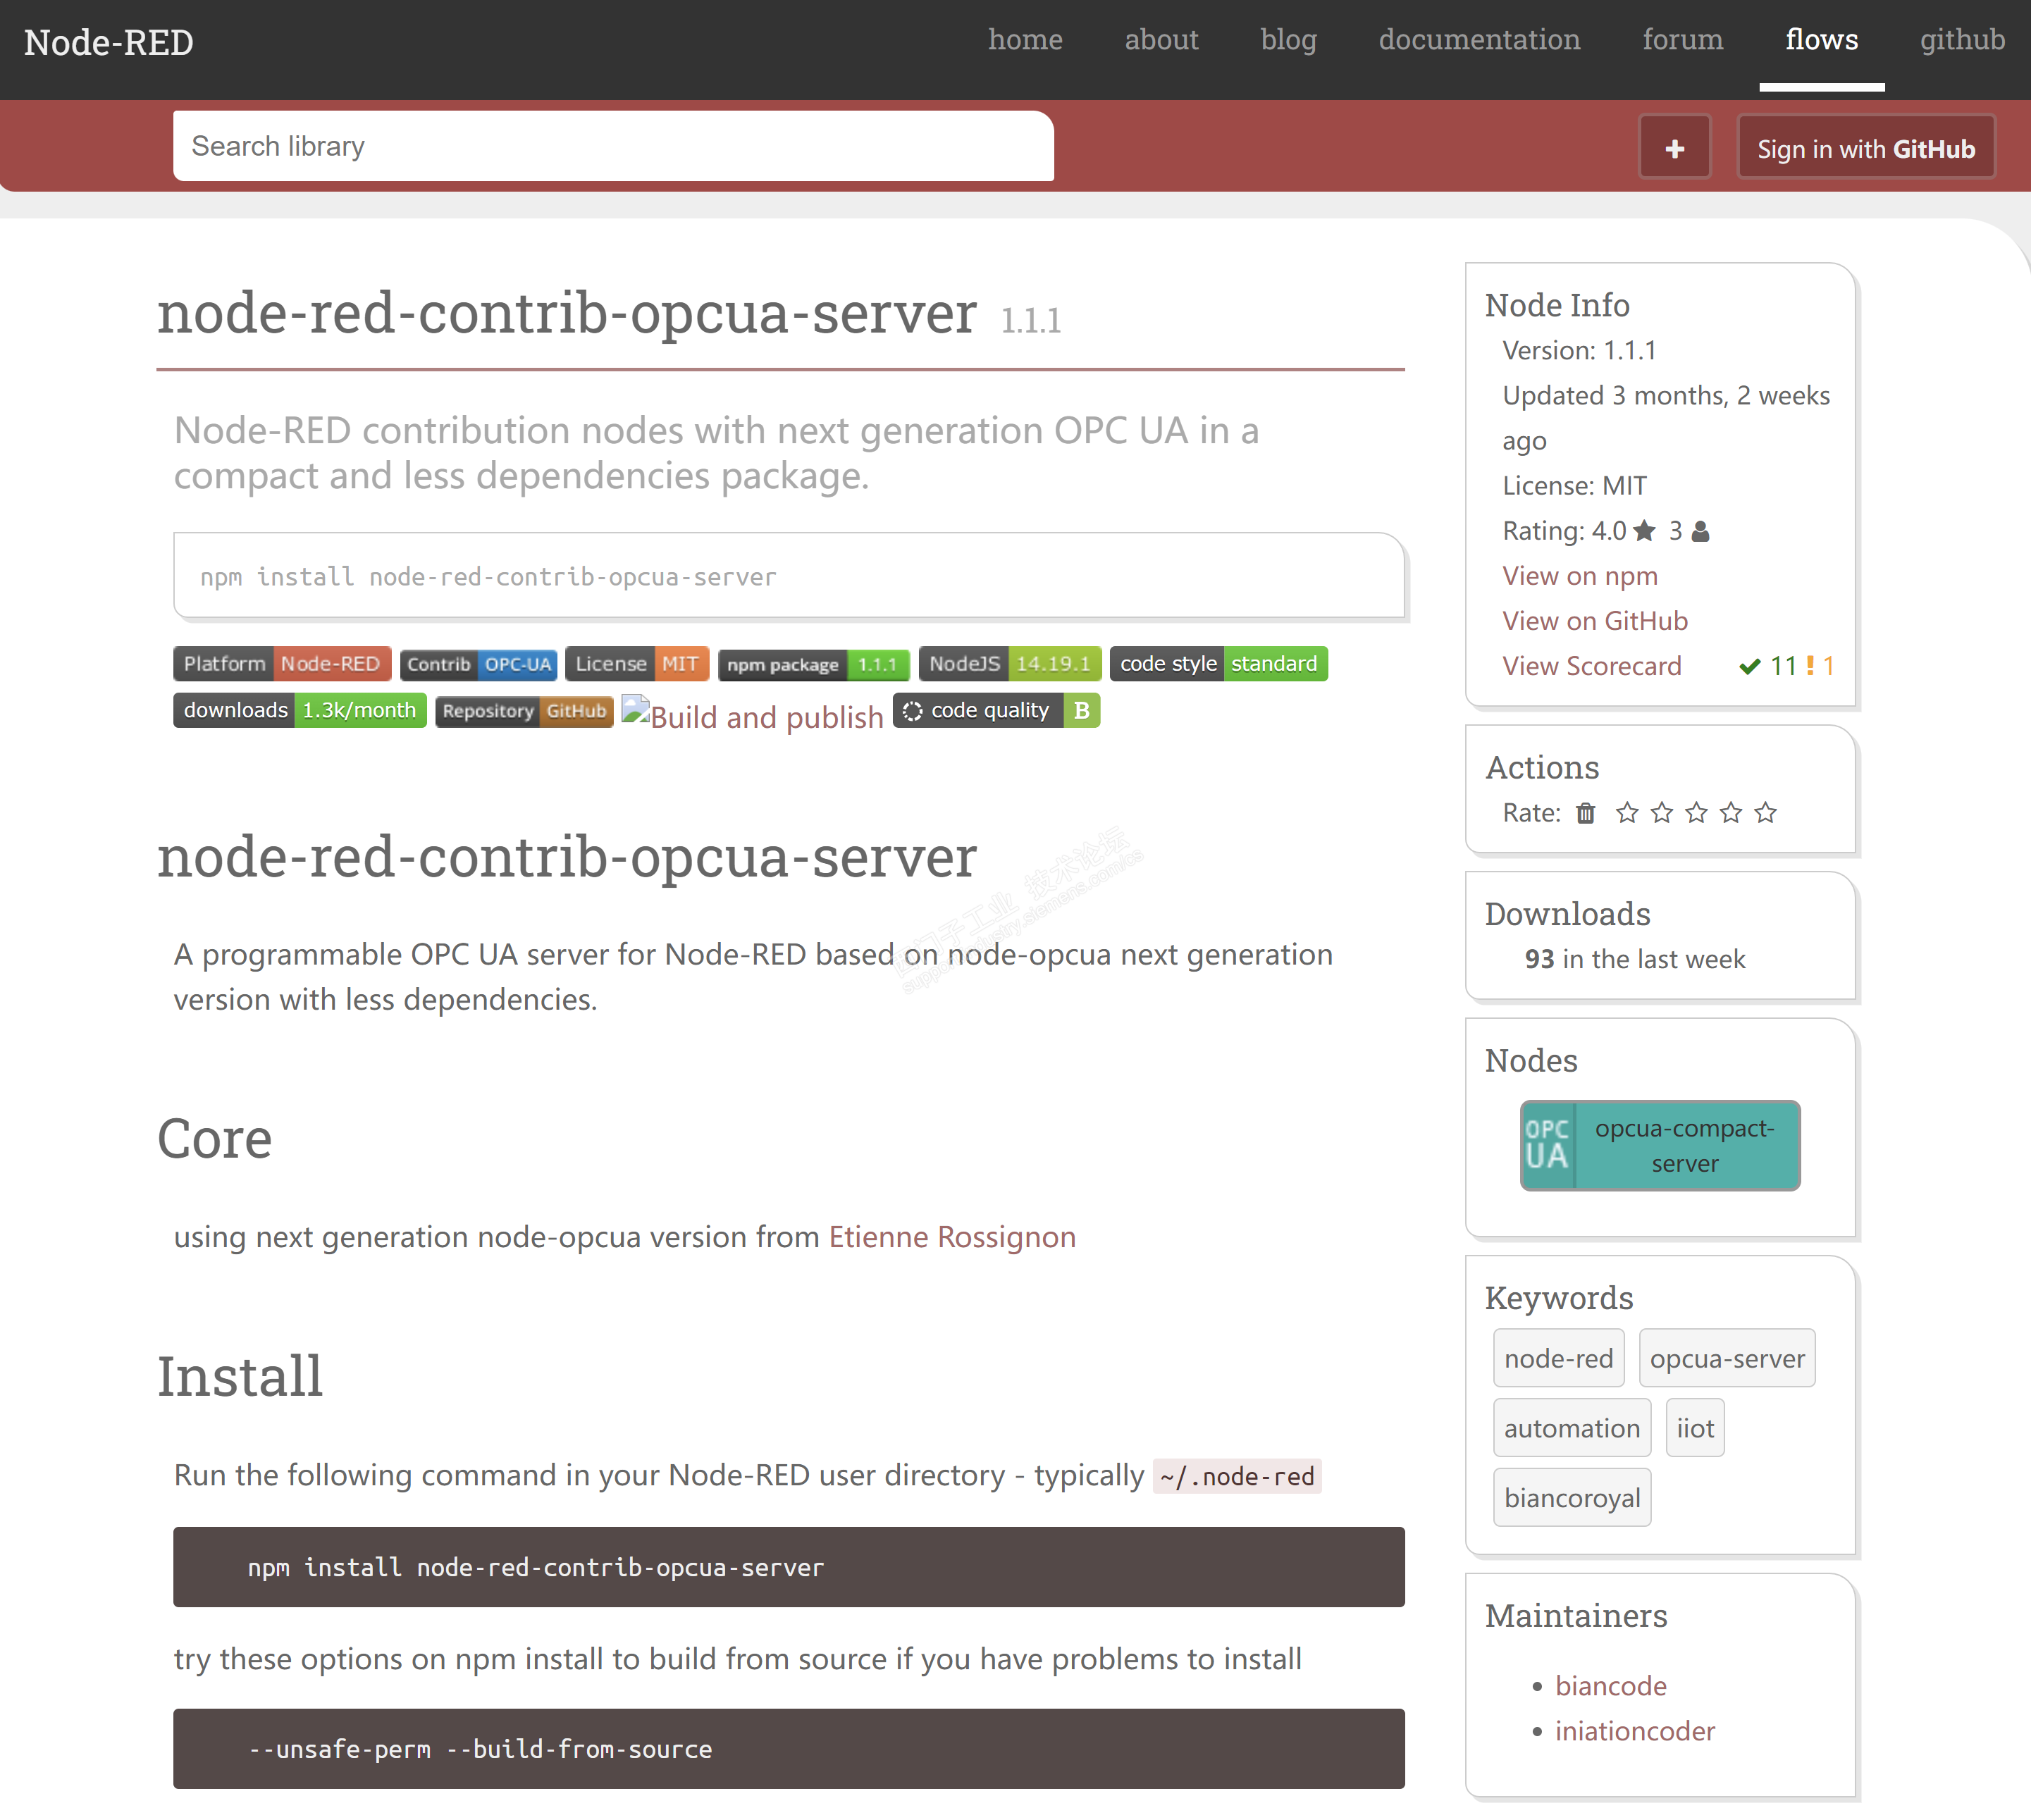Open the documentation menu item

coord(1479,40)
